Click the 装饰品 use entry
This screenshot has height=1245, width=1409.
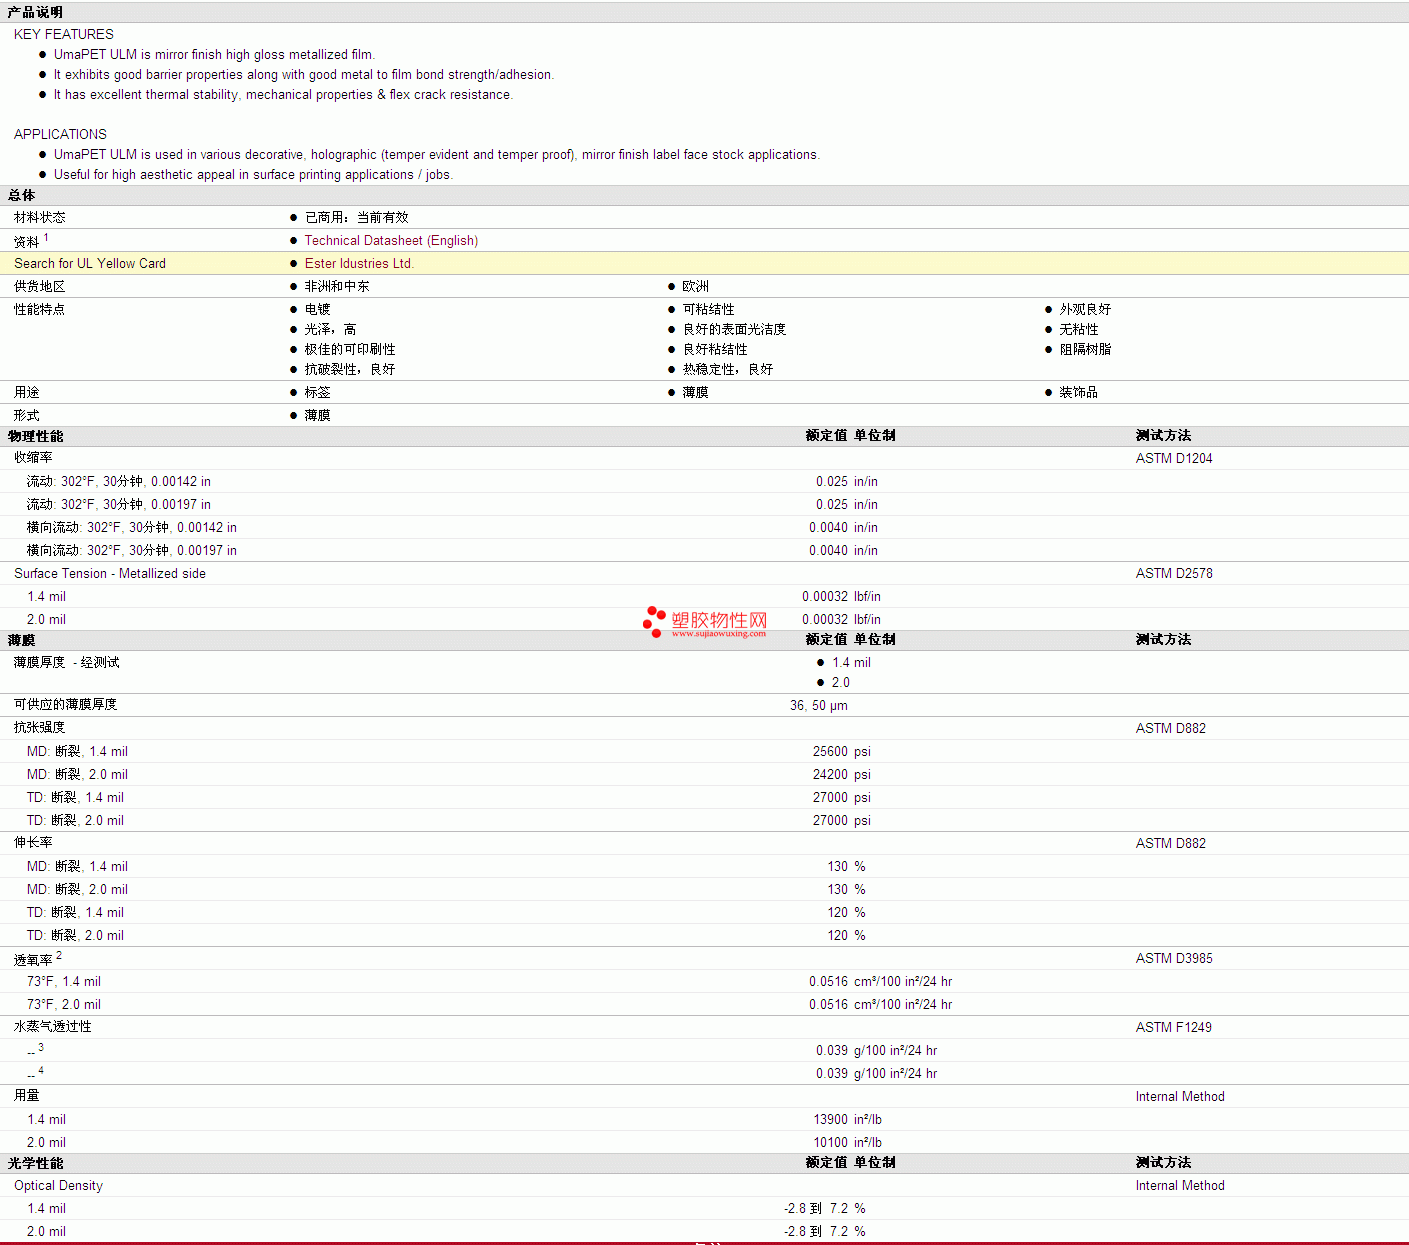(1079, 392)
